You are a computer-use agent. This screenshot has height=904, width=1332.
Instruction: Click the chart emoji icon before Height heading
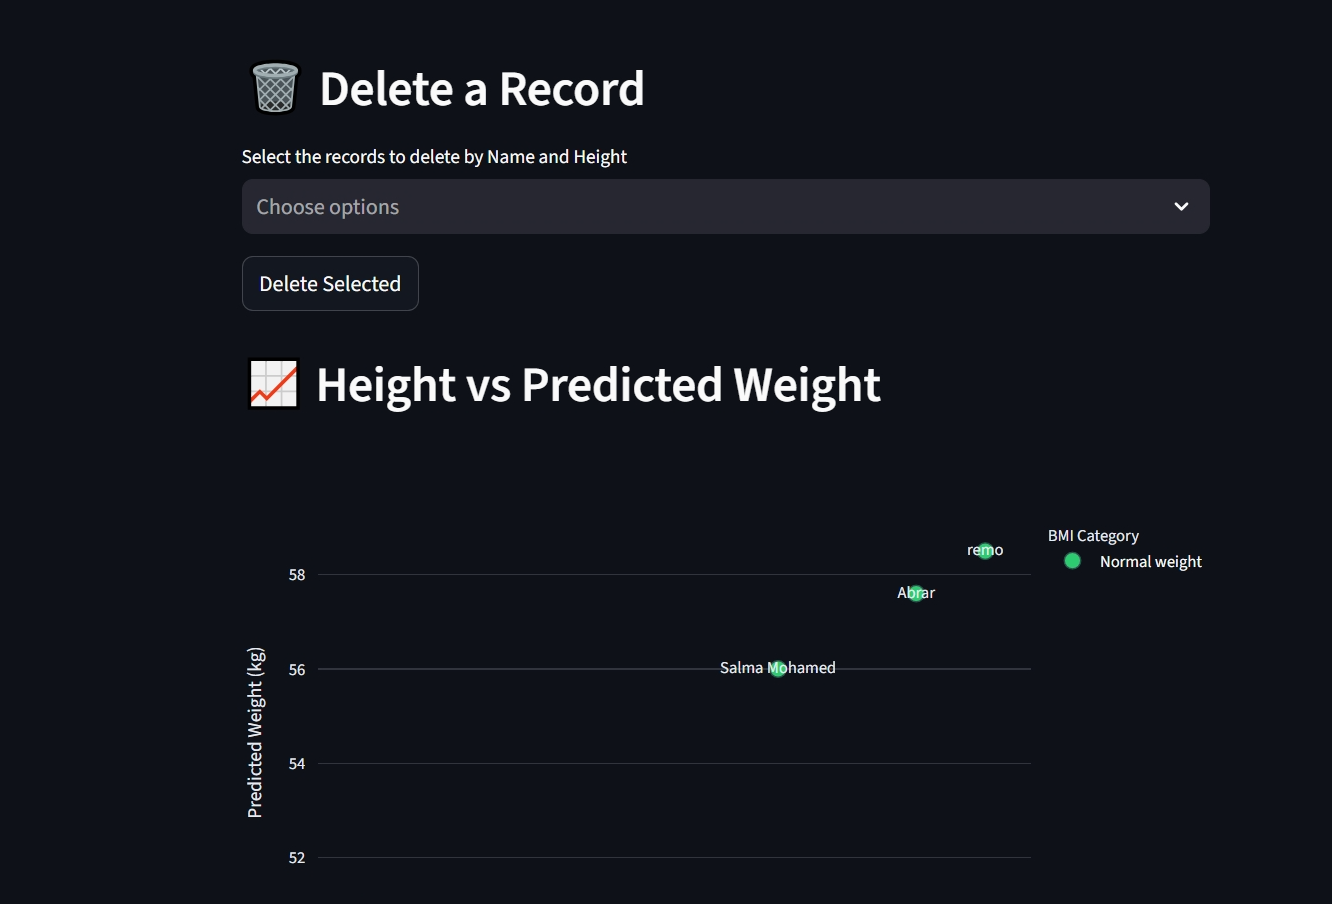[273, 384]
